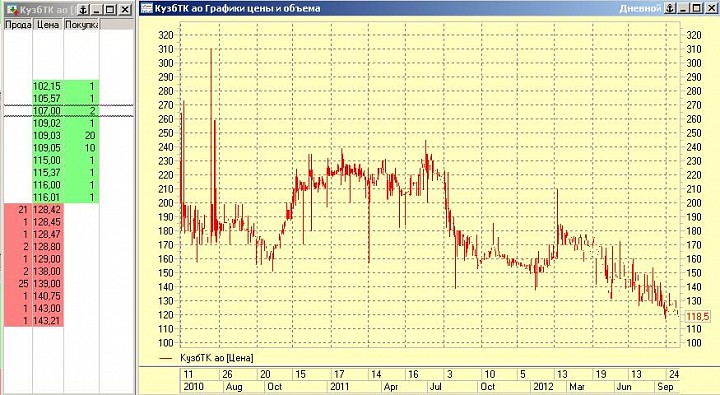The image size is (720, 395).
Task: Click the Покупка column header
Action: [x=81, y=25]
